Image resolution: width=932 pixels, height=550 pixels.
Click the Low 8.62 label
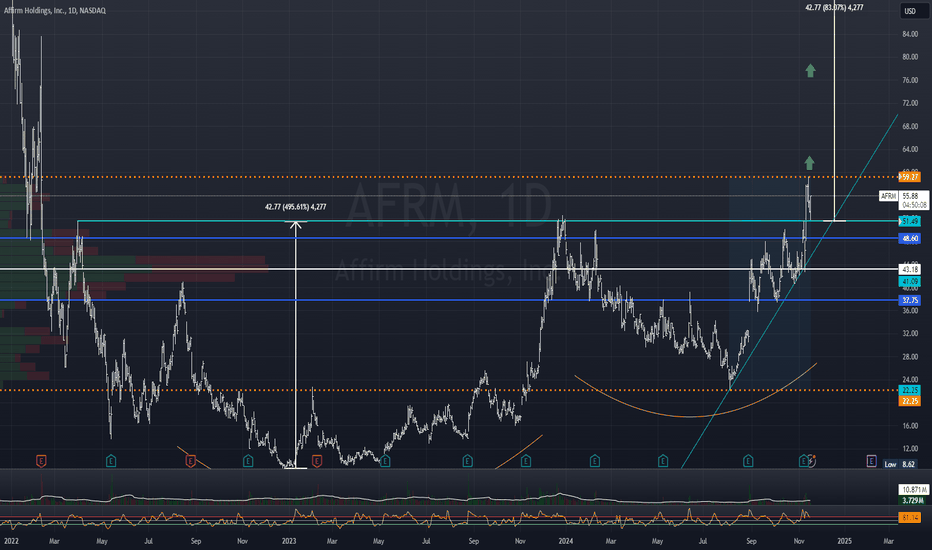(900, 464)
